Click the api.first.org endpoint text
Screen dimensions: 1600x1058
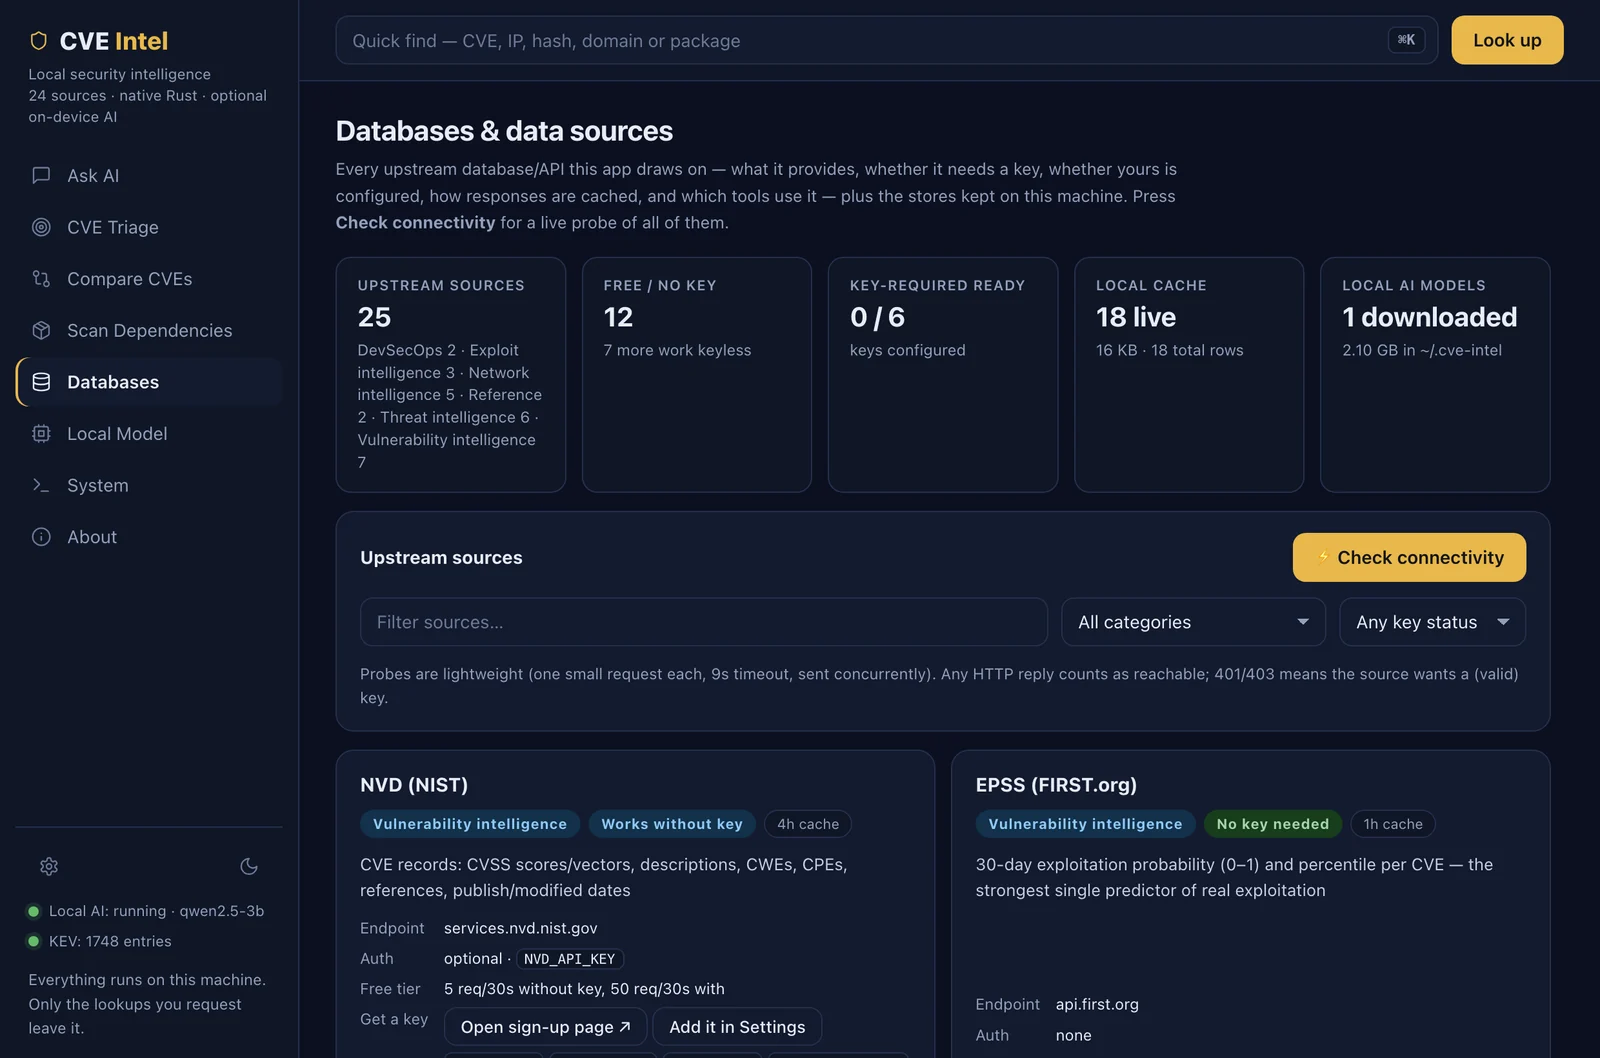(1097, 1004)
